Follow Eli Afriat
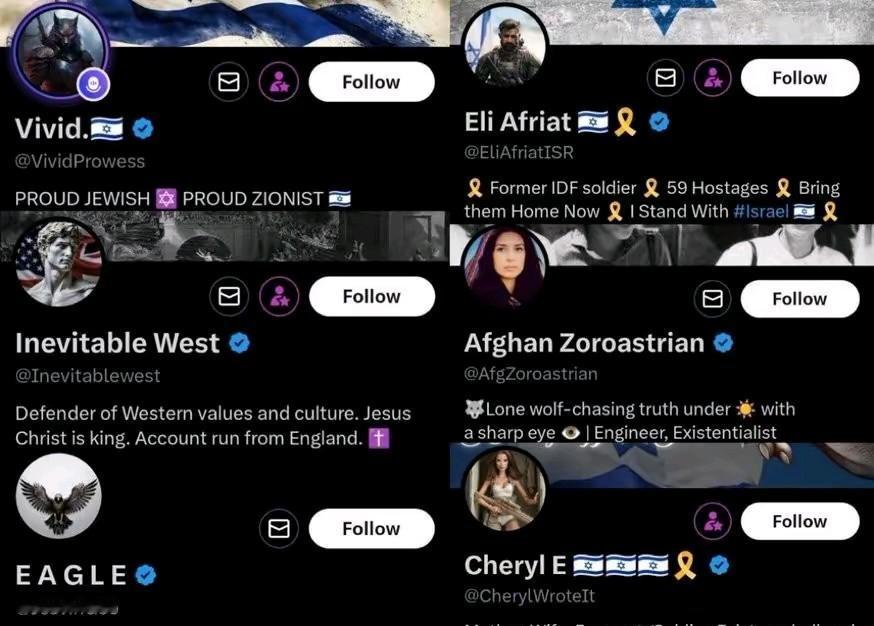 (x=800, y=77)
